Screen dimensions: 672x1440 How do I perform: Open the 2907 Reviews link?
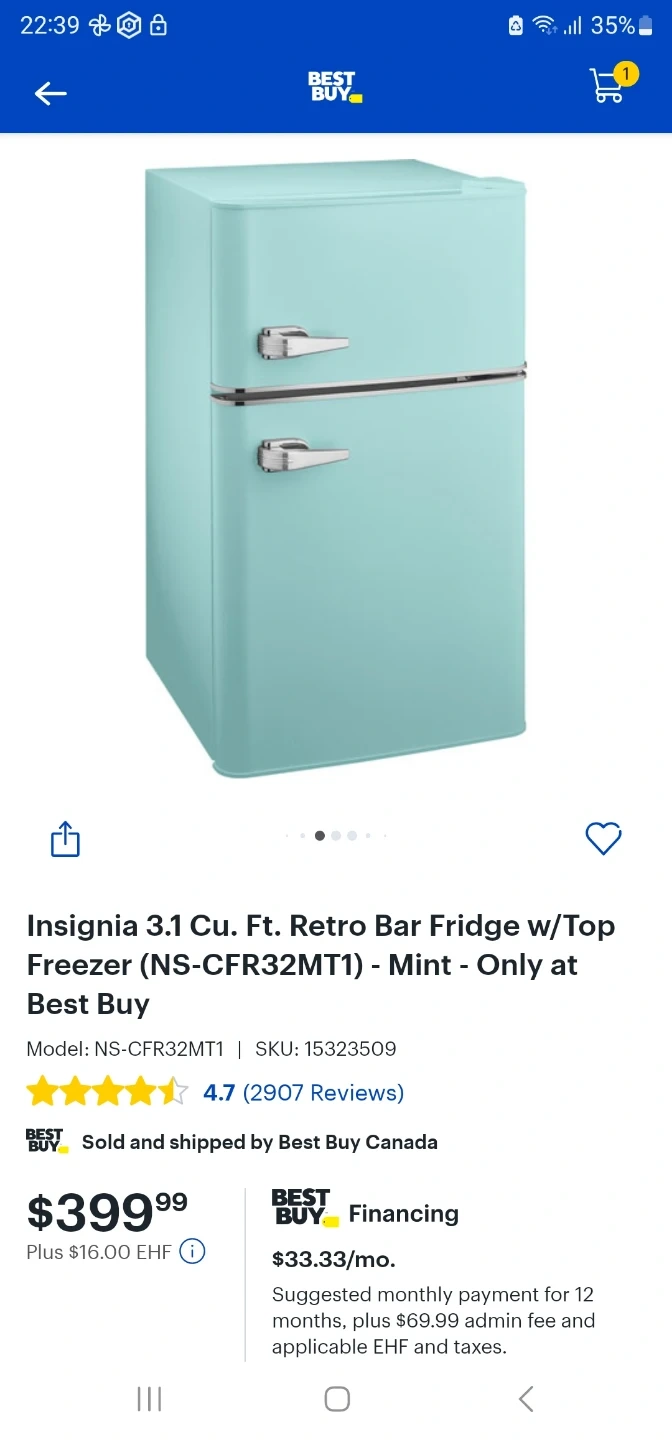click(x=323, y=1092)
